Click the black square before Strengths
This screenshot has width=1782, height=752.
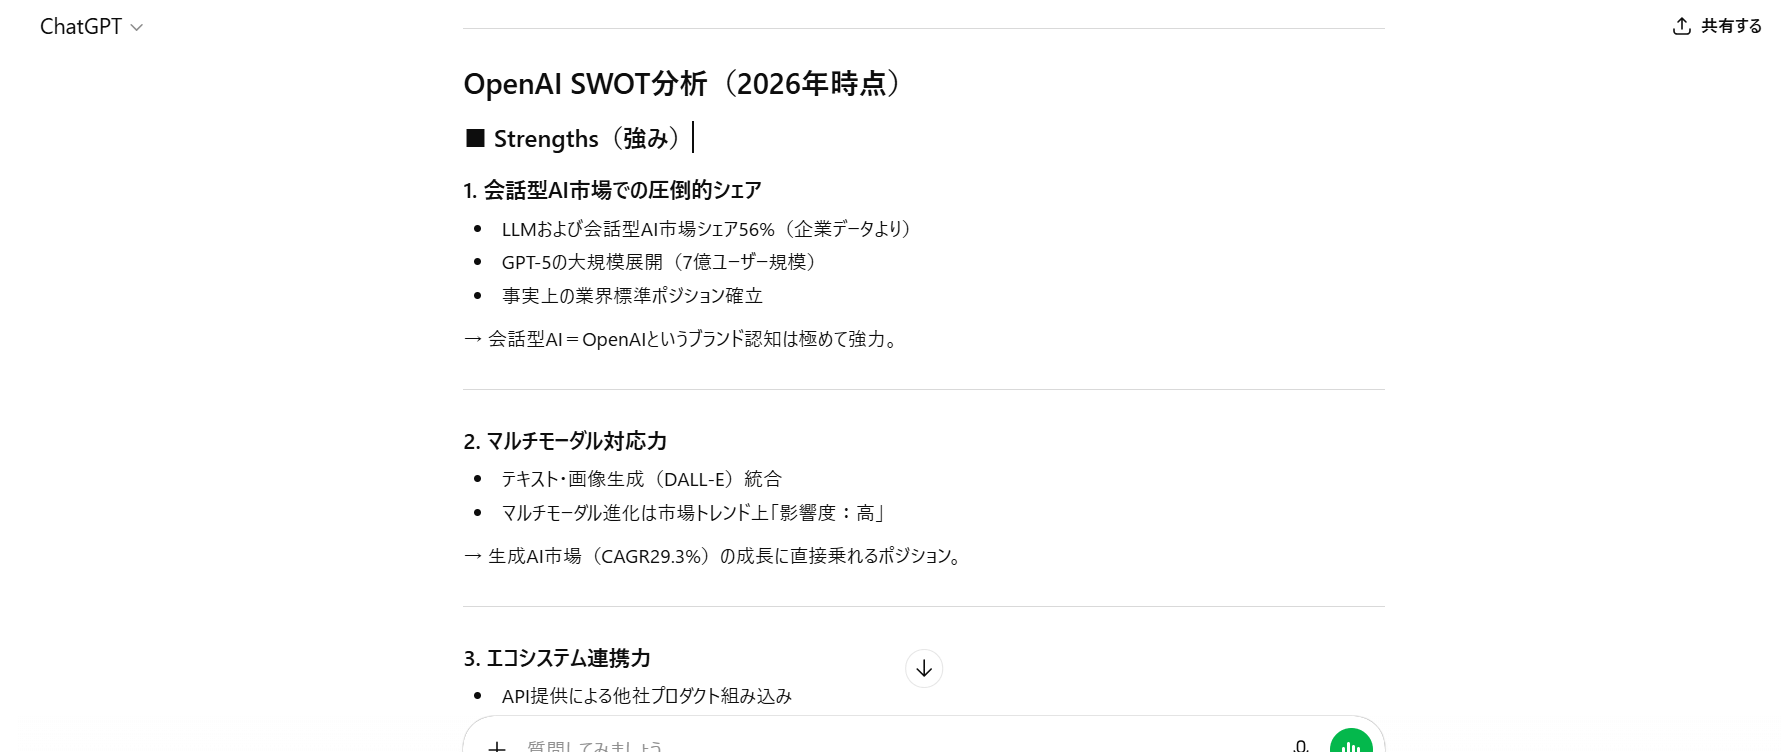(x=475, y=139)
